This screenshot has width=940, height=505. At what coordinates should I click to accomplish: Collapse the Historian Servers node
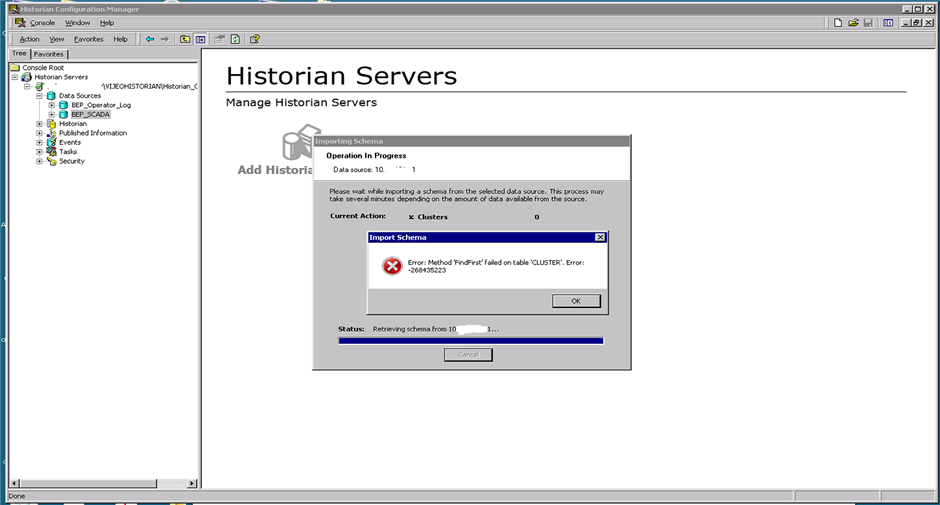15,77
